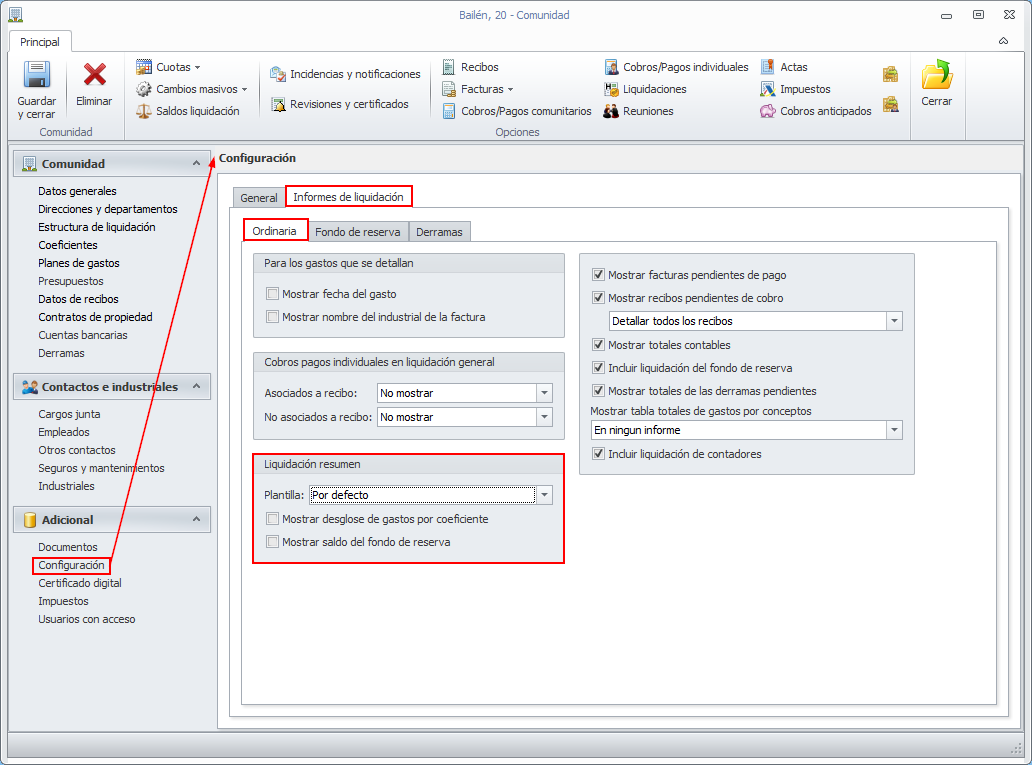Screen dimensions: 1032x765
Task: Open Cambios masivos gear option
Action: (x=192, y=89)
